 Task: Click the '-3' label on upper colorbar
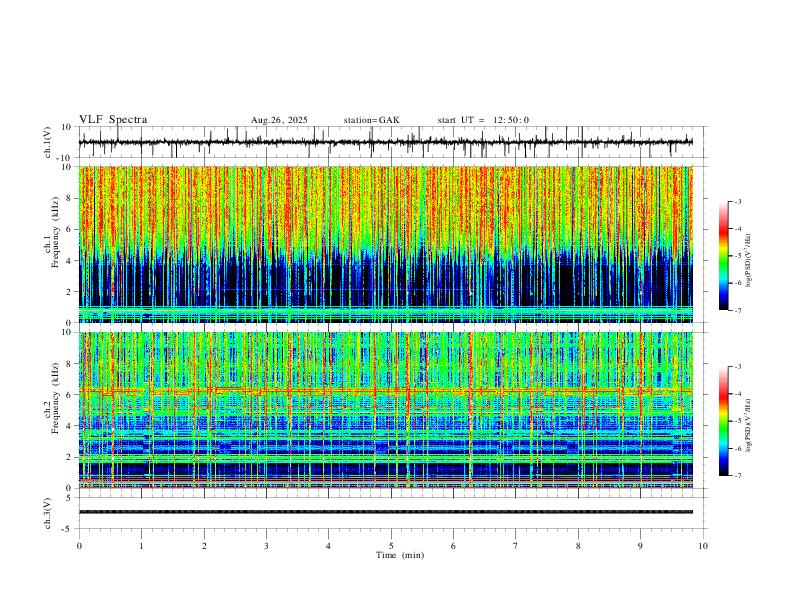[738, 201]
